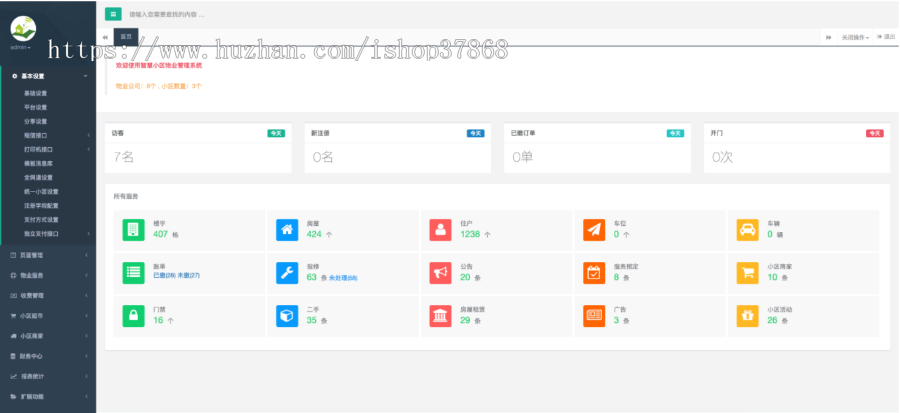Click the 今天 badge on 开门 card
900x413 pixels.
(875, 133)
